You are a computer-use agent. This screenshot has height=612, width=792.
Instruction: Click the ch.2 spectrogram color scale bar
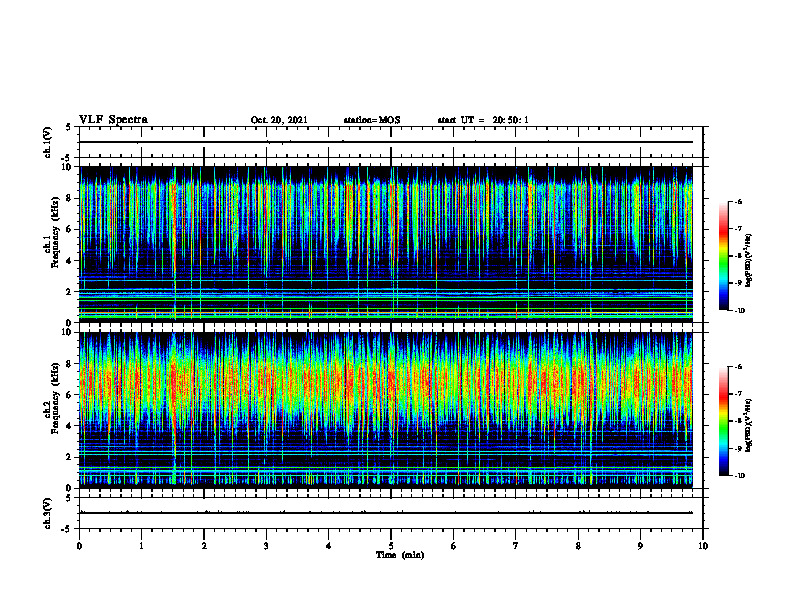pyautogui.click(x=724, y=421)
